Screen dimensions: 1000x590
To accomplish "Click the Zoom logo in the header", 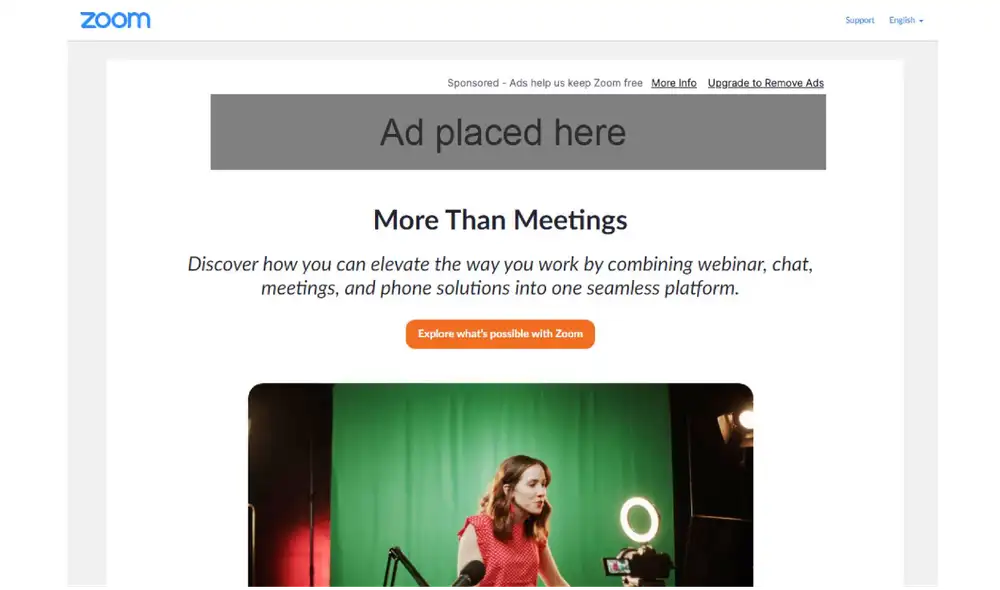I will tap(115, 20).
